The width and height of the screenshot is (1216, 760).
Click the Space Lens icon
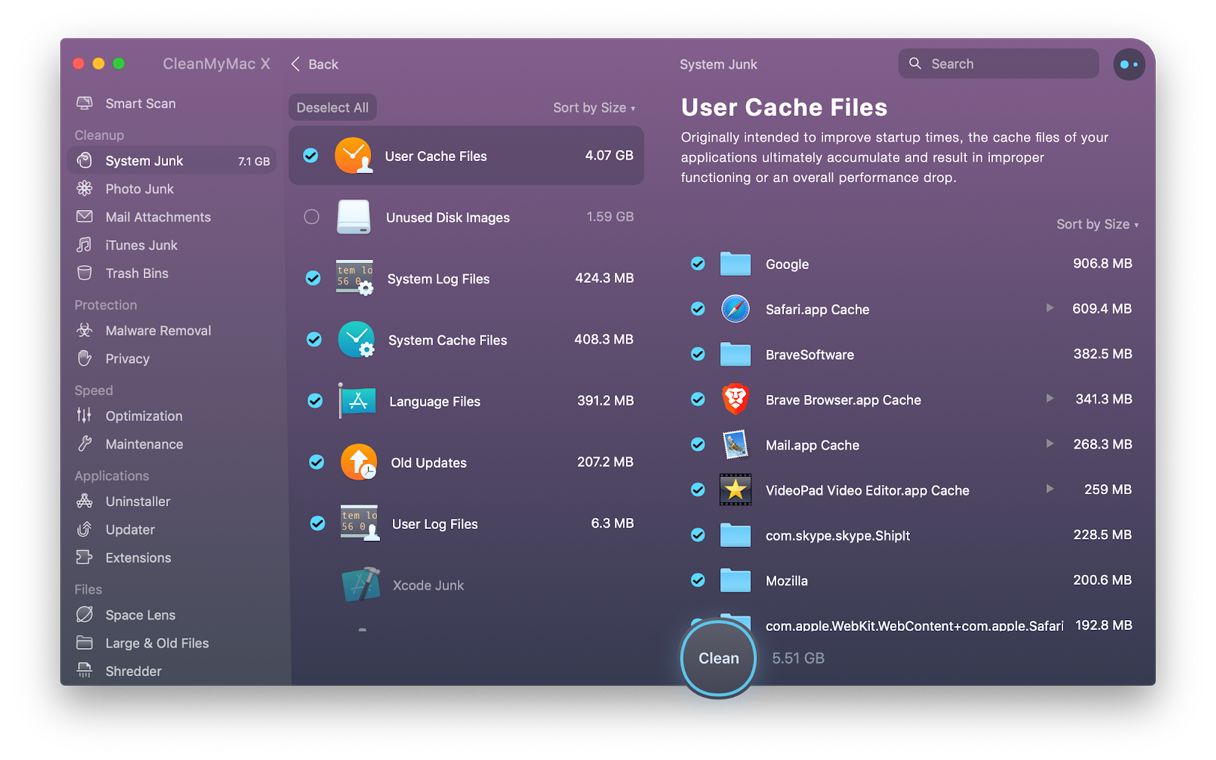(x=85, y=614)
